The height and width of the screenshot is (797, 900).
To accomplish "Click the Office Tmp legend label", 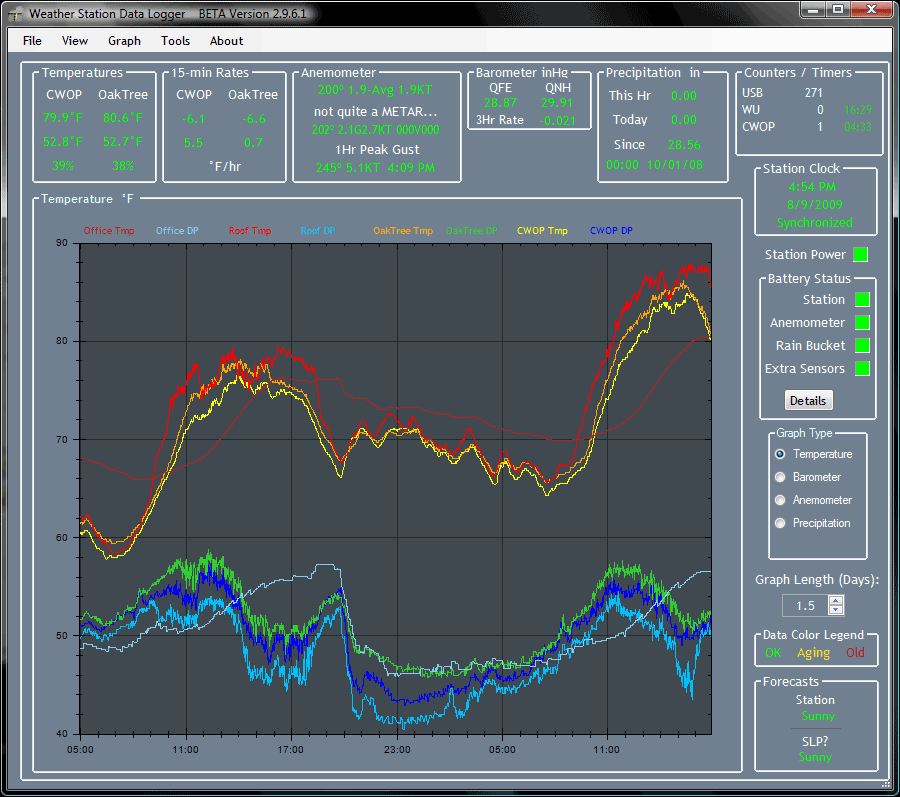I will click(x=109, y=231).
